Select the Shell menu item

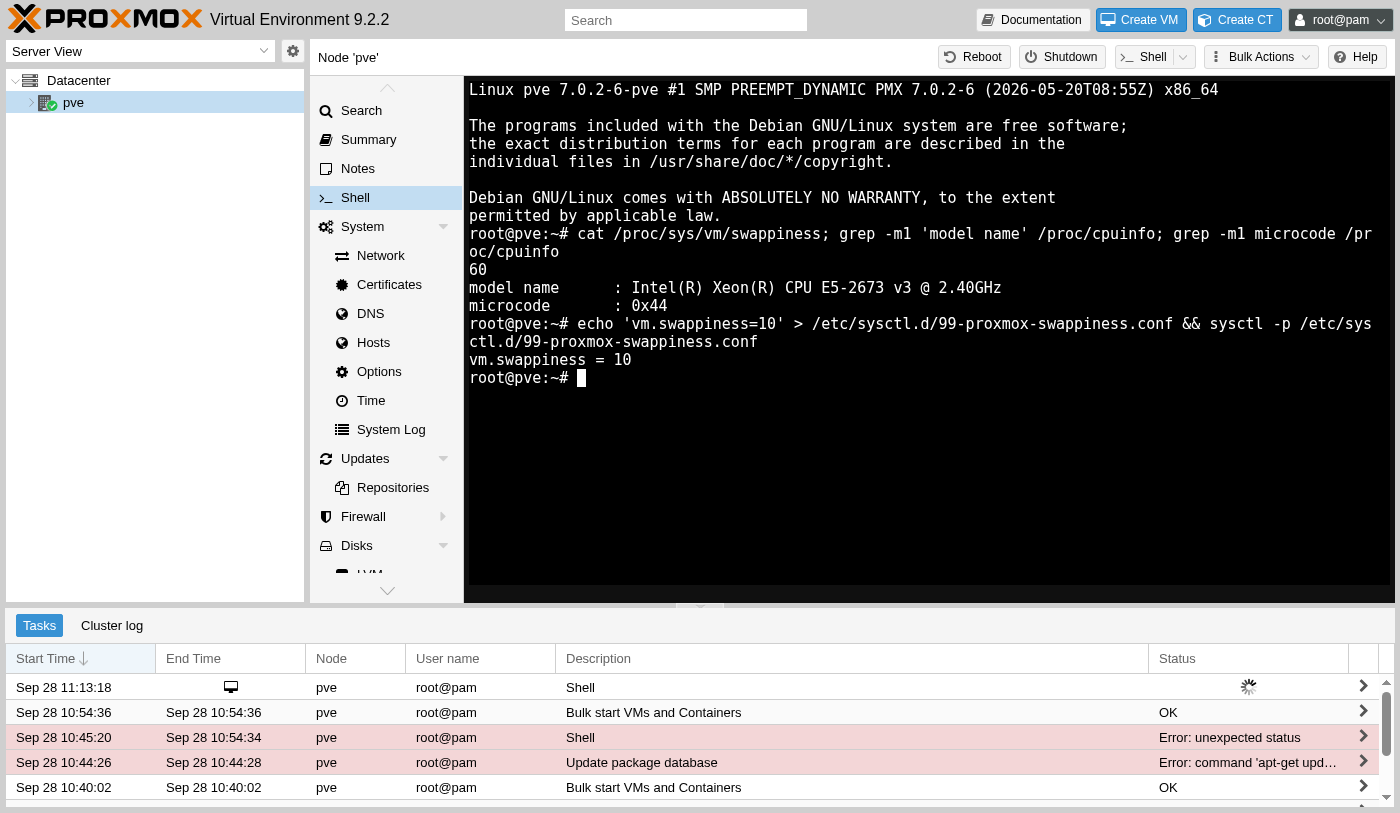[x=386, y=198]
